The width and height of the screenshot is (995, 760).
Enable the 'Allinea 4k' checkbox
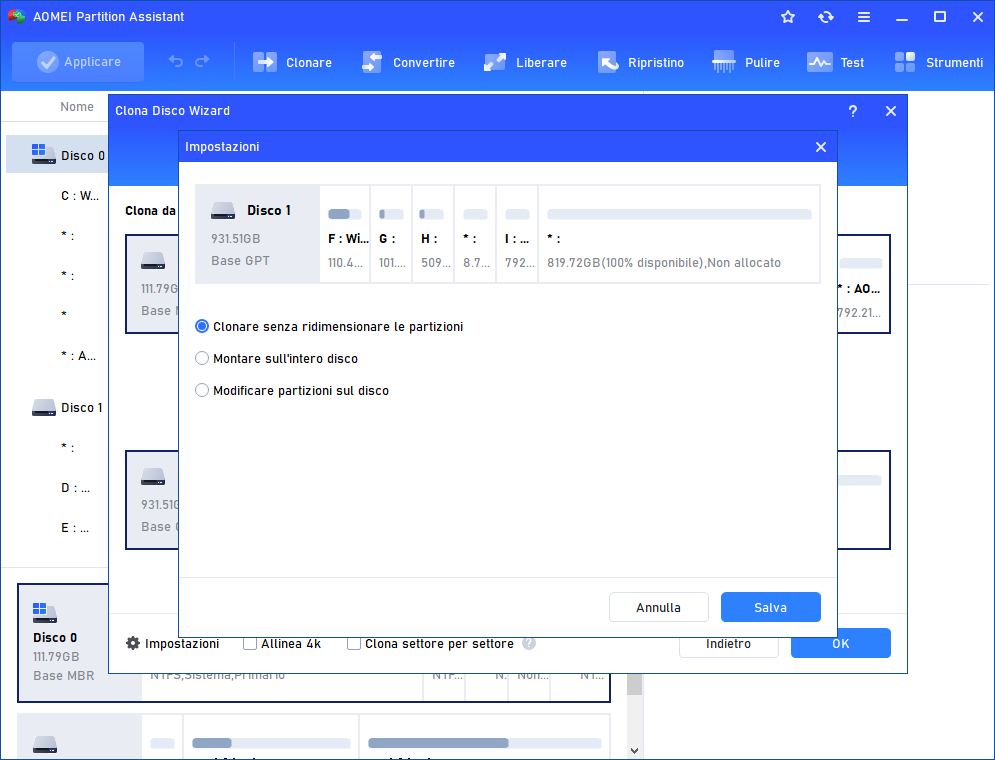coord(250,643)
